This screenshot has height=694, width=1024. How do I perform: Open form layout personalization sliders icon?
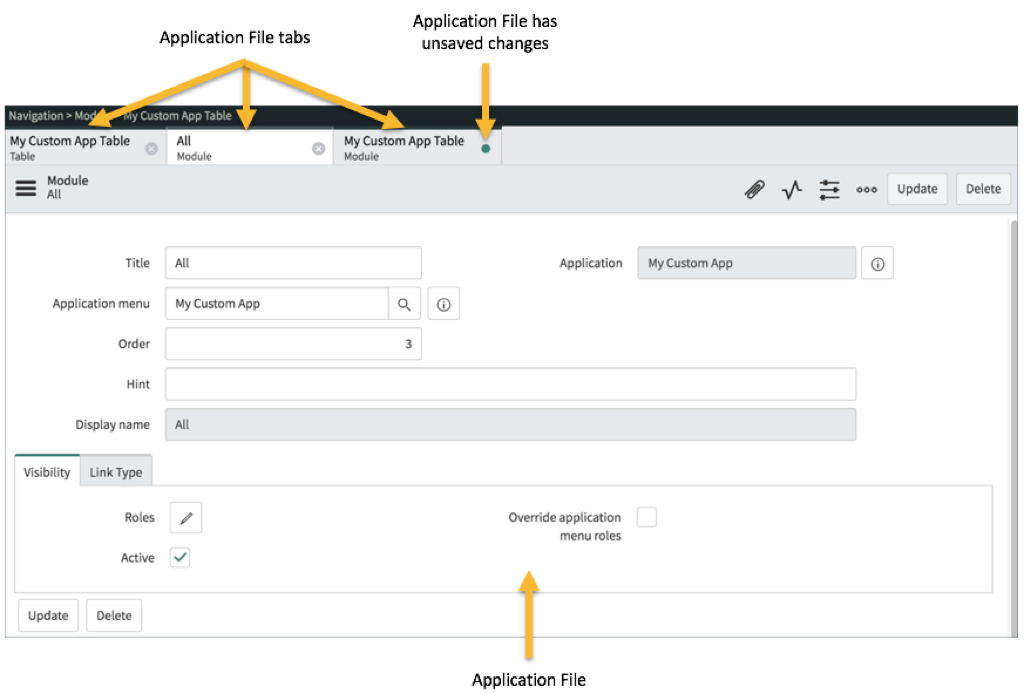(829, 189)
